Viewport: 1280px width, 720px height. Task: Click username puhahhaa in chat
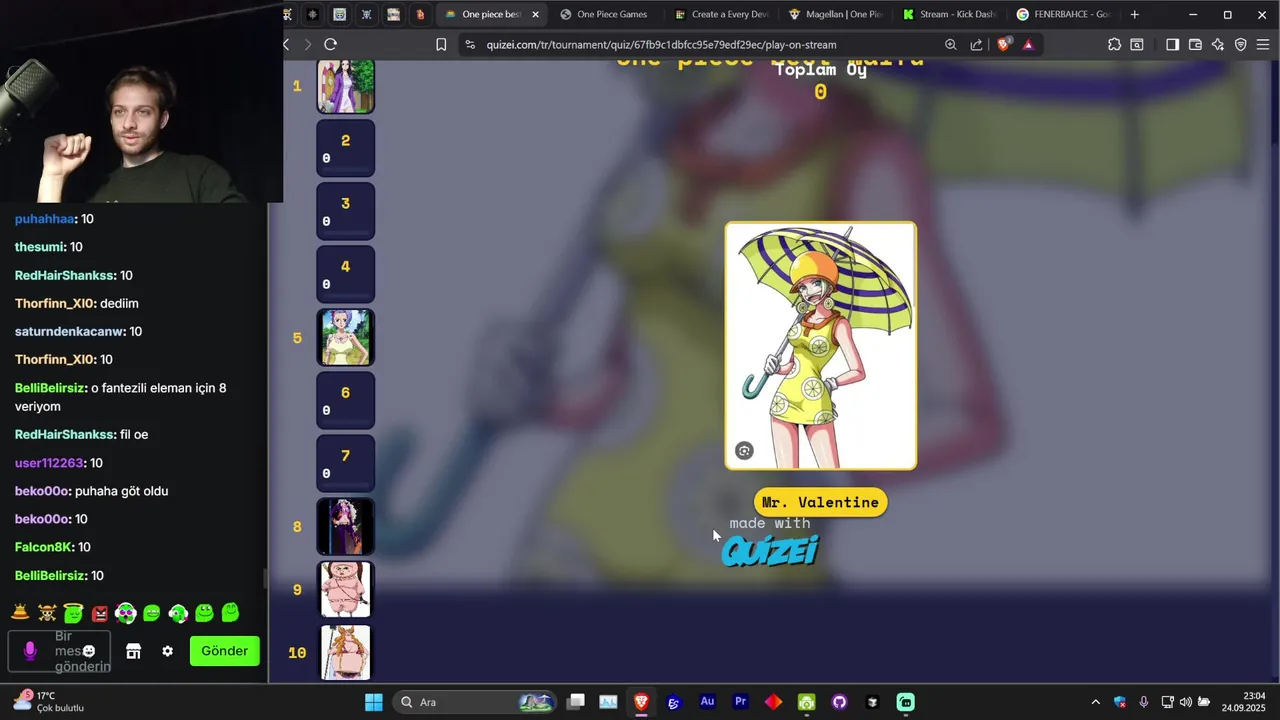pos(44,219)
